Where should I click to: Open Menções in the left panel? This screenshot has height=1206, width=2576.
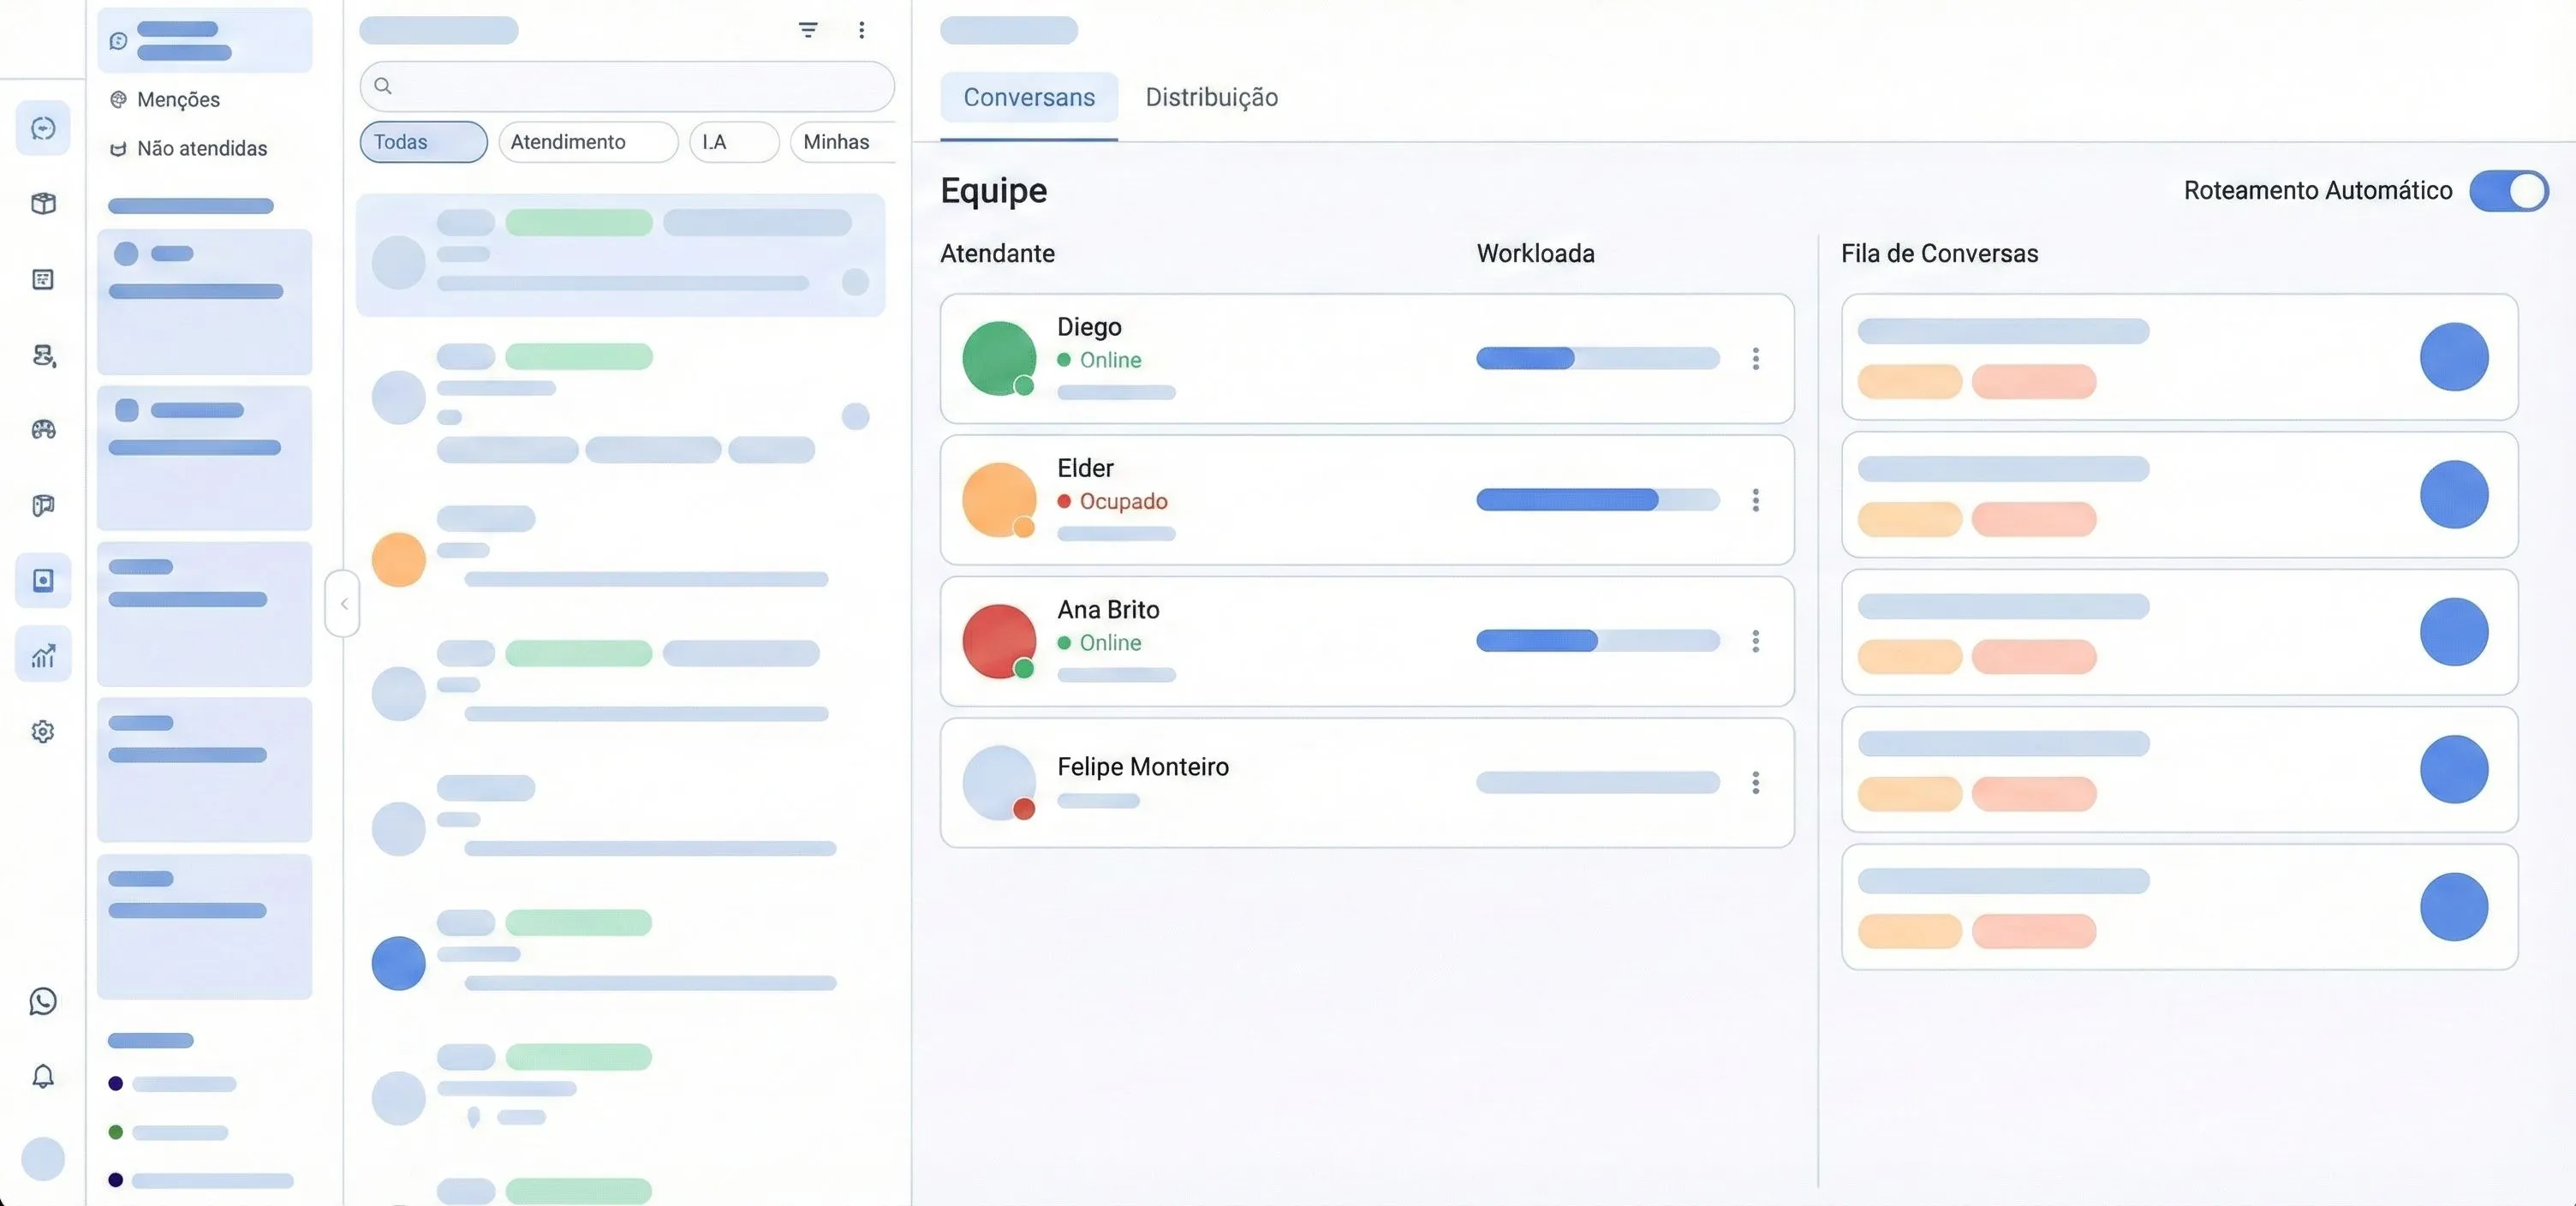tap(178, 100)
